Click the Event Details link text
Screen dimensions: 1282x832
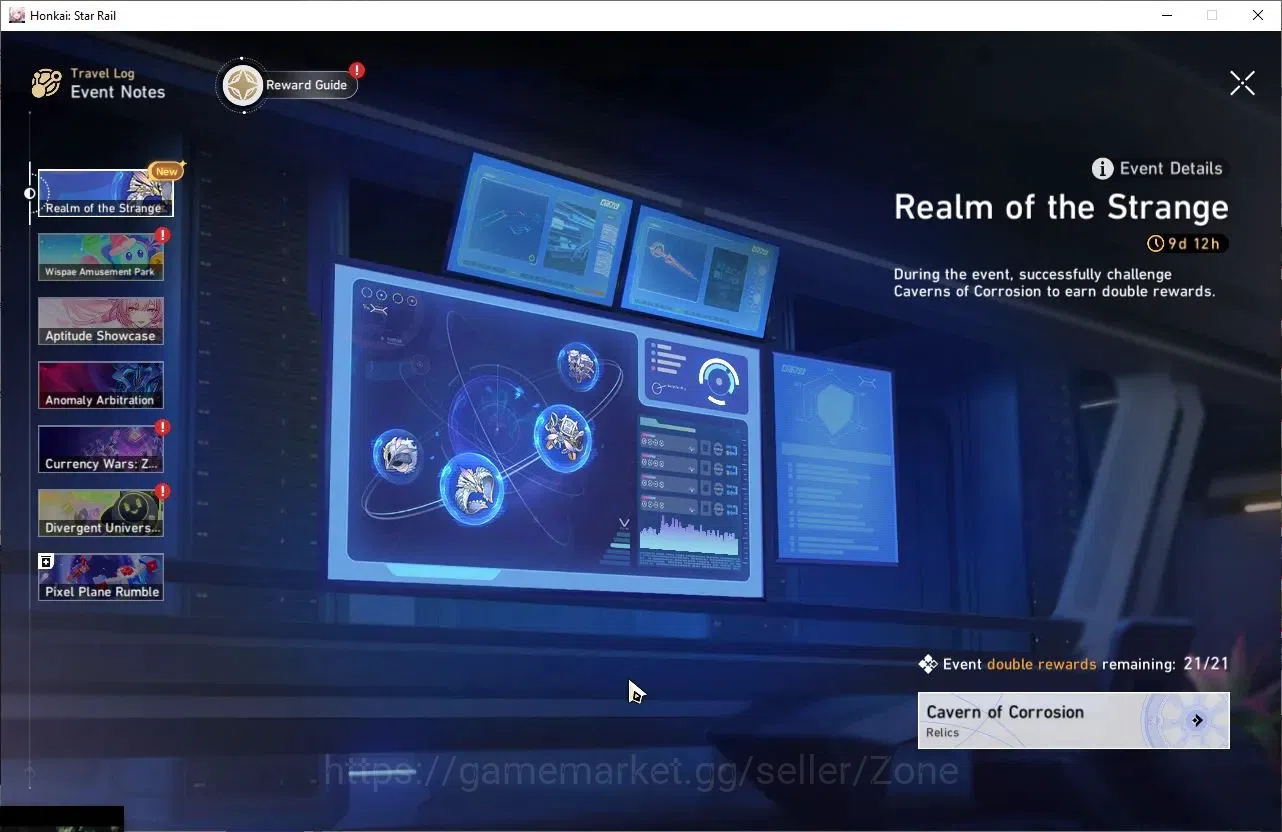pos(1171,168)
